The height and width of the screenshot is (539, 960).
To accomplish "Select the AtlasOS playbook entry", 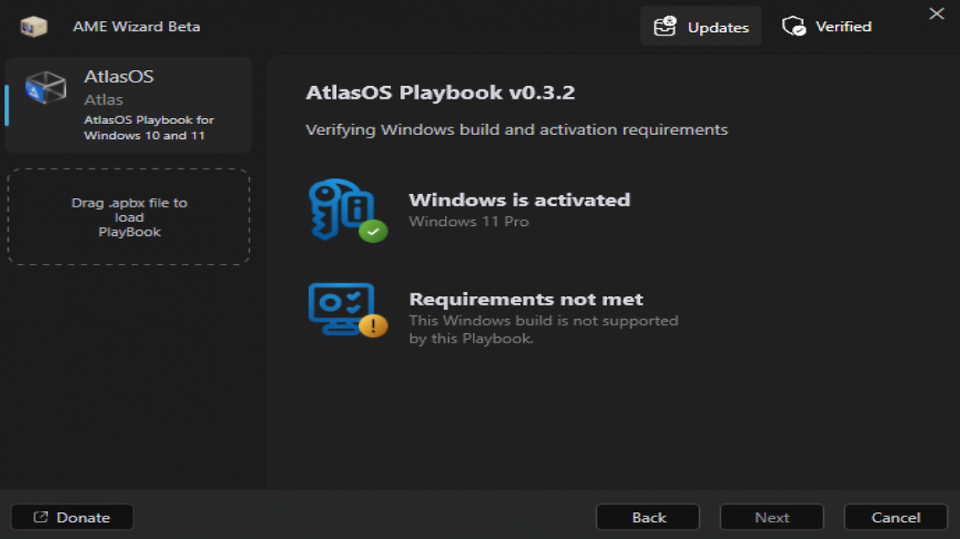I will coord(129,105).
